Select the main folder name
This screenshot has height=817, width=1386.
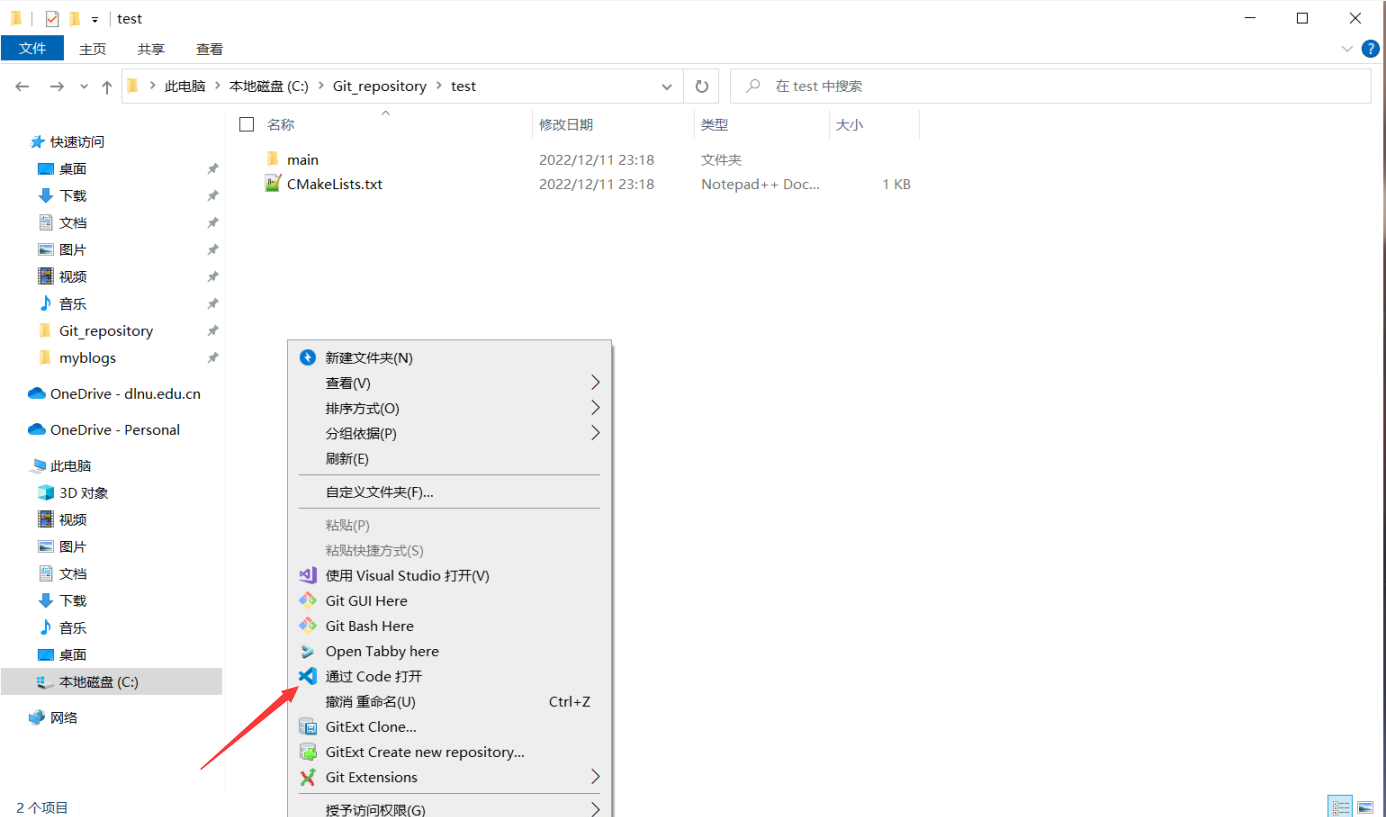coord(302,160)
